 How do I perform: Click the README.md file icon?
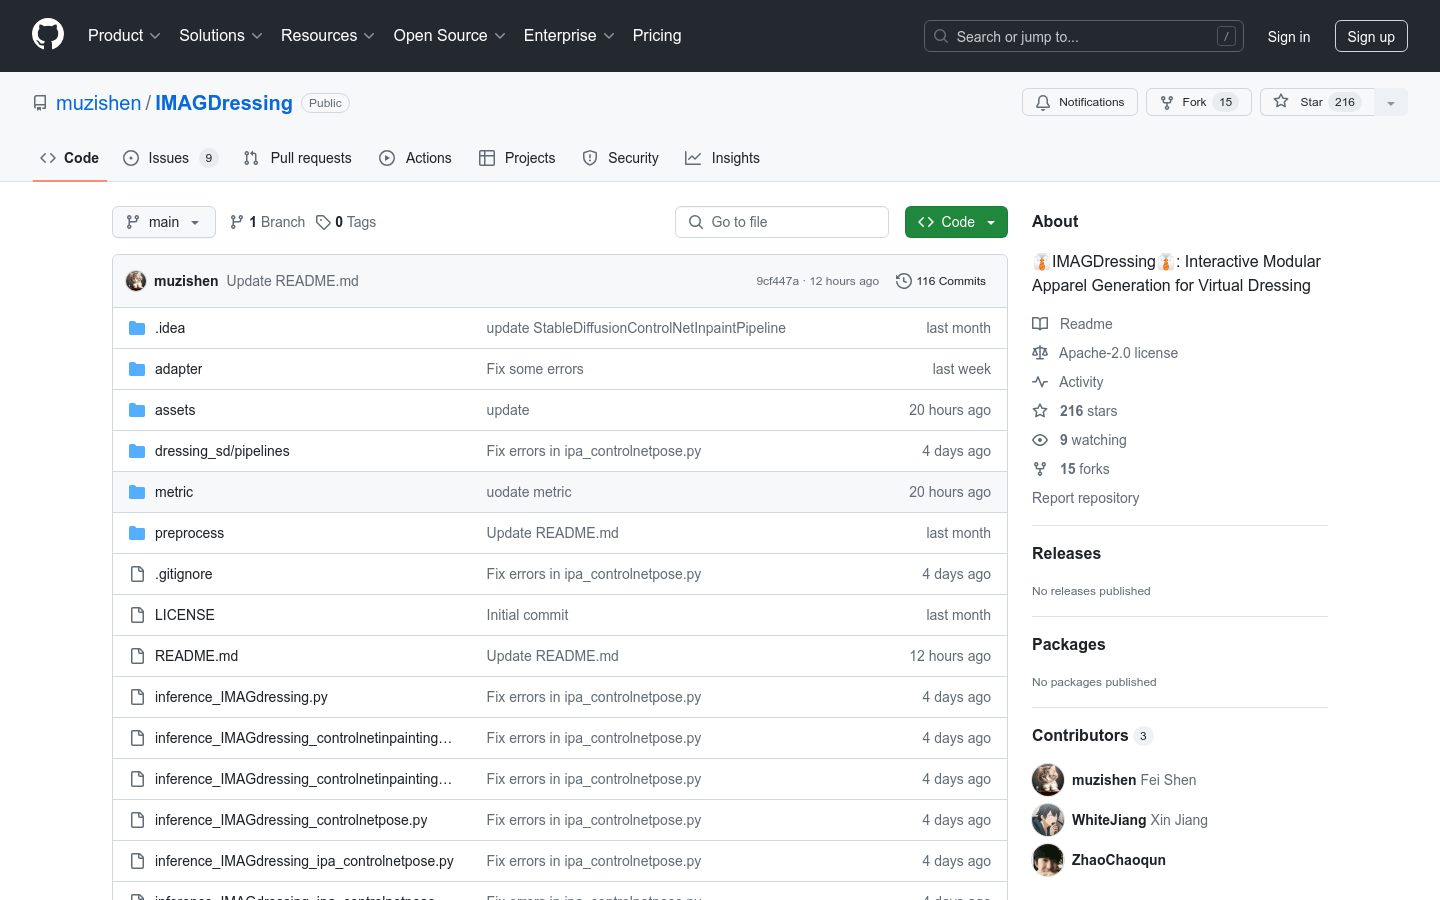[x=137, y=656]
